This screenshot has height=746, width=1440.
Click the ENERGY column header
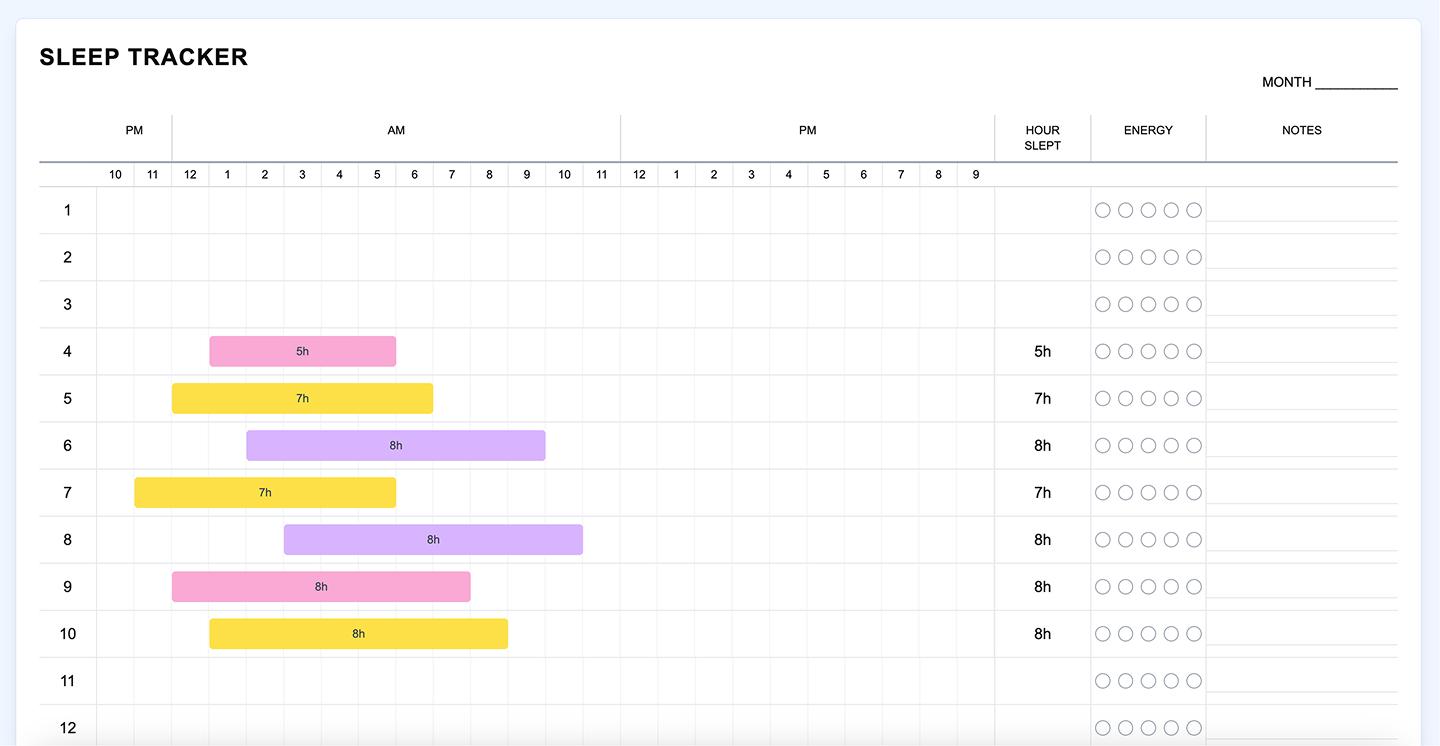tap(1148, 130)
